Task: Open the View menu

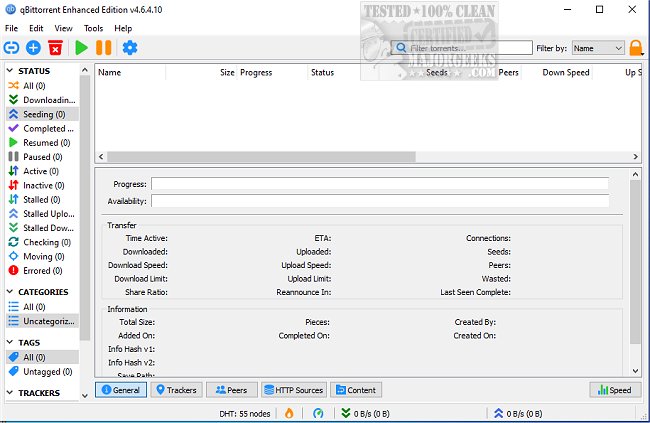Action: 63,28
